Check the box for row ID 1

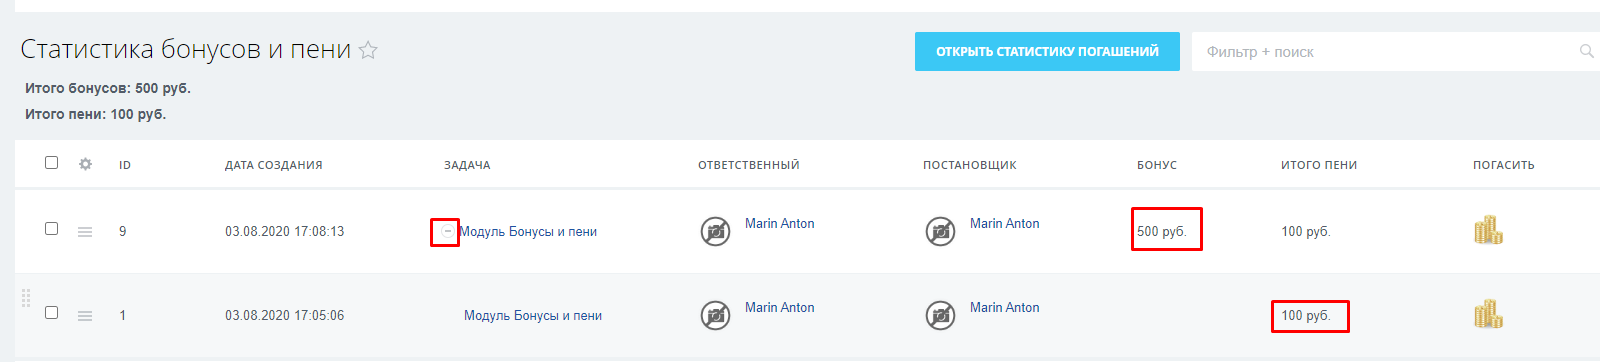point(51,312)
